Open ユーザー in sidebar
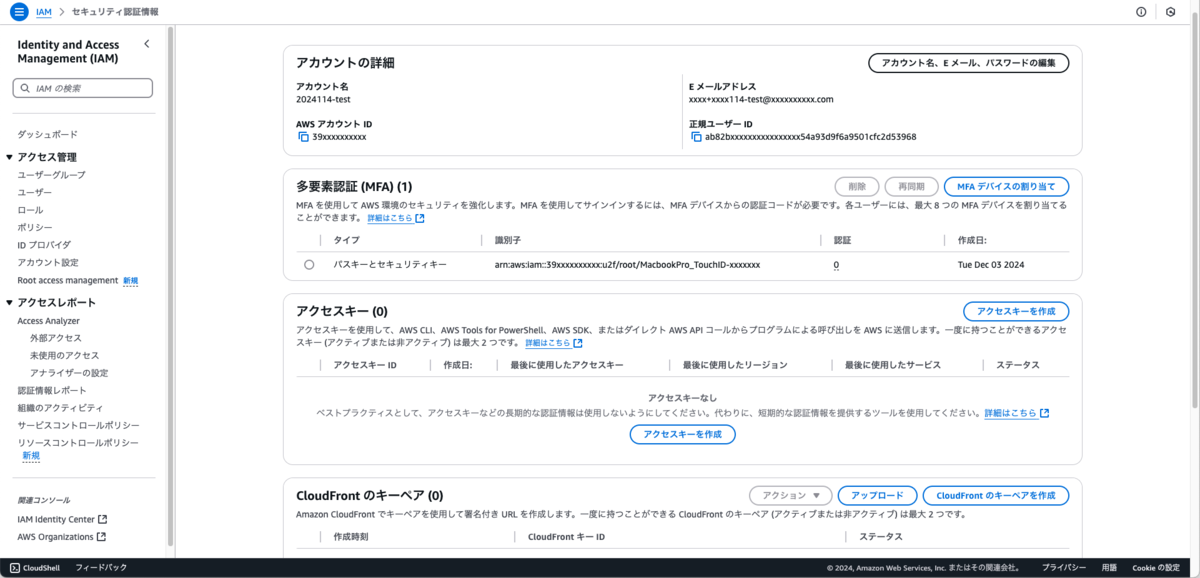Screen dimensions: 1200x578 pyautogui.click(x=34, y=192)
